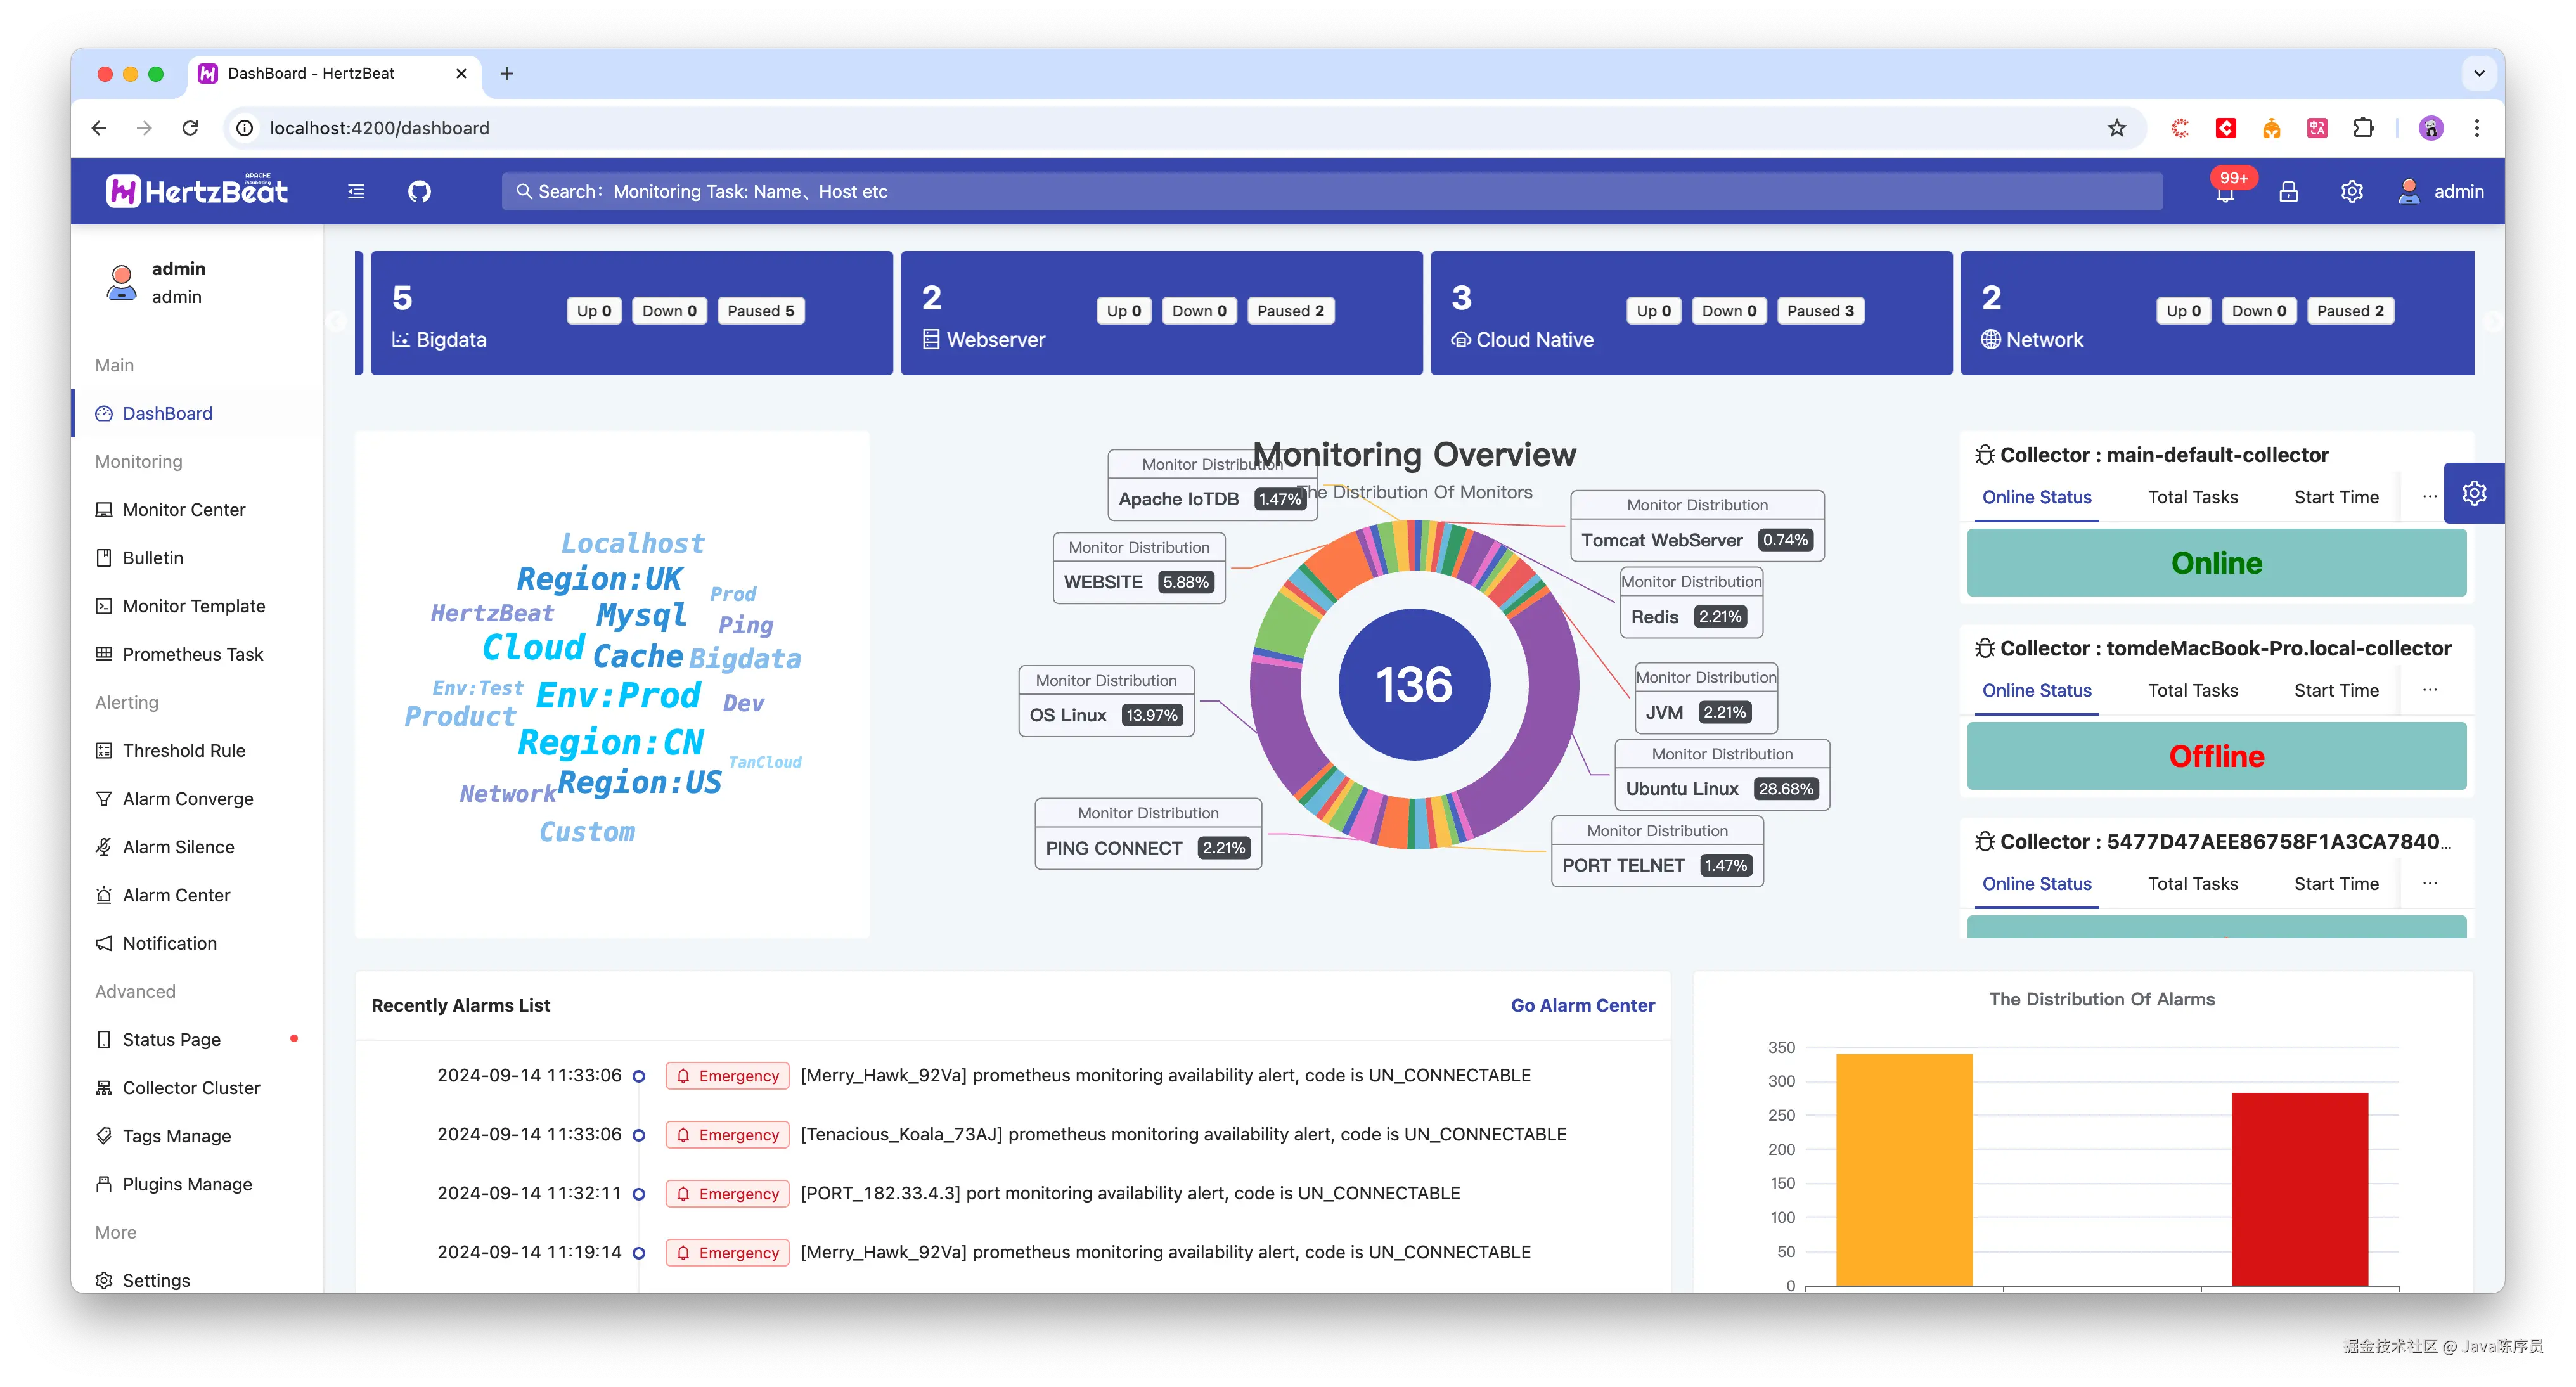Expand more tabs on tomdeMacBook-Pro collector card
Screen dimensions: 2576x1387
point(2430,690)
